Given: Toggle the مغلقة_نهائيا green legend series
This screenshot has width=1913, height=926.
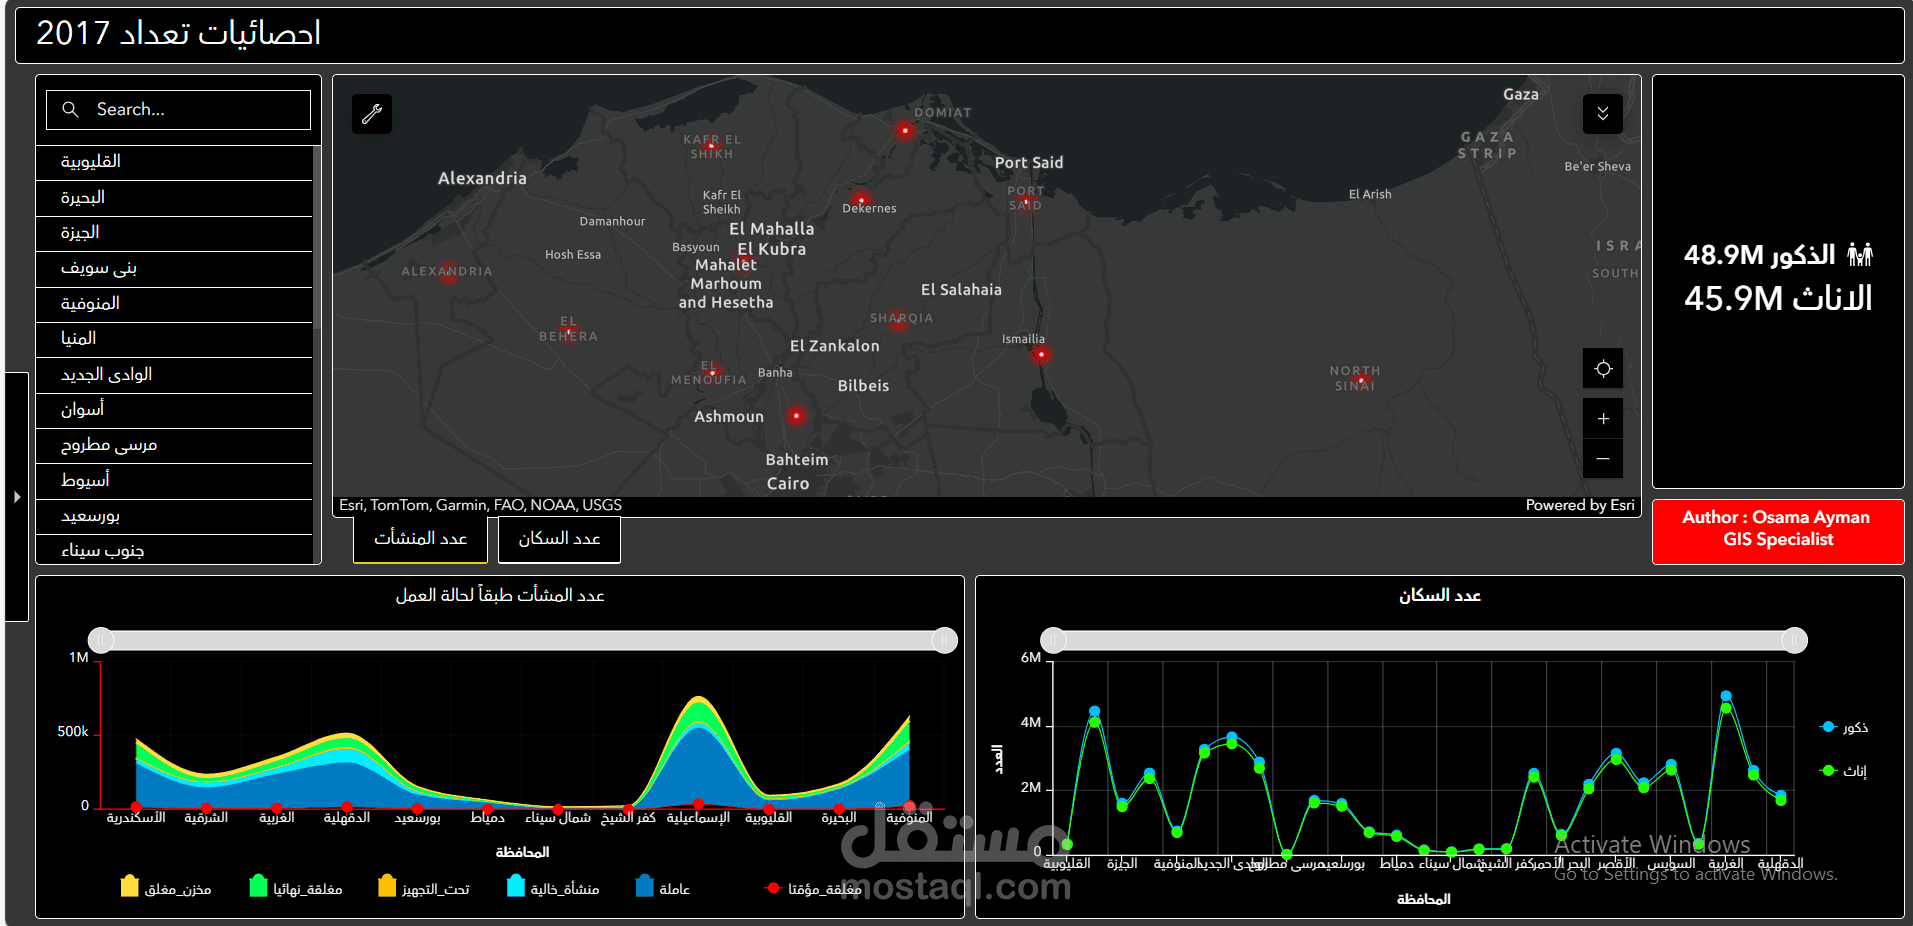Looking at the screenshot, I should pyautogui.click(x=296, y=888).
